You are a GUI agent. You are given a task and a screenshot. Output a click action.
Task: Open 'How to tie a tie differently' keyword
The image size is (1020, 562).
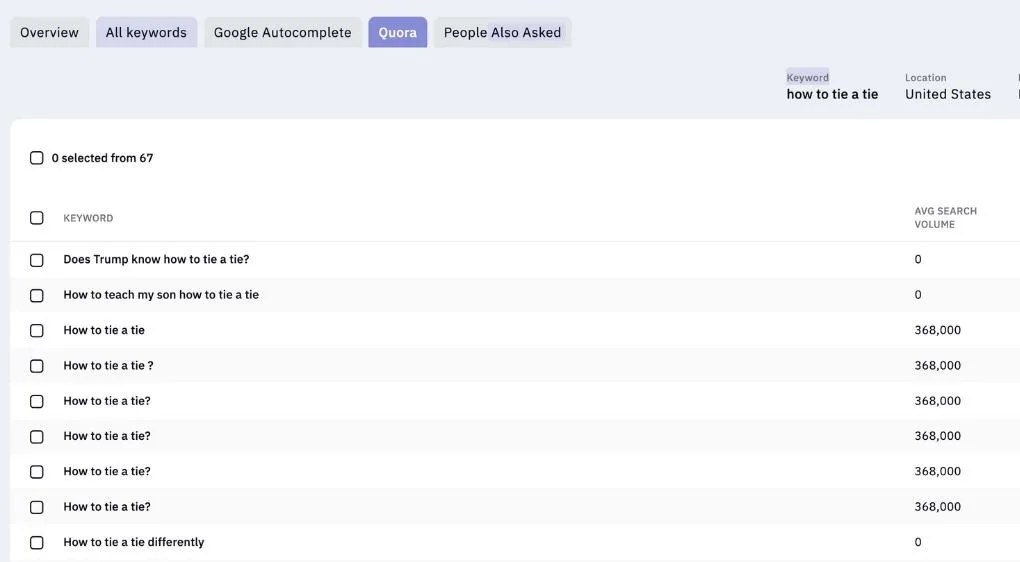tap(133, 542)
